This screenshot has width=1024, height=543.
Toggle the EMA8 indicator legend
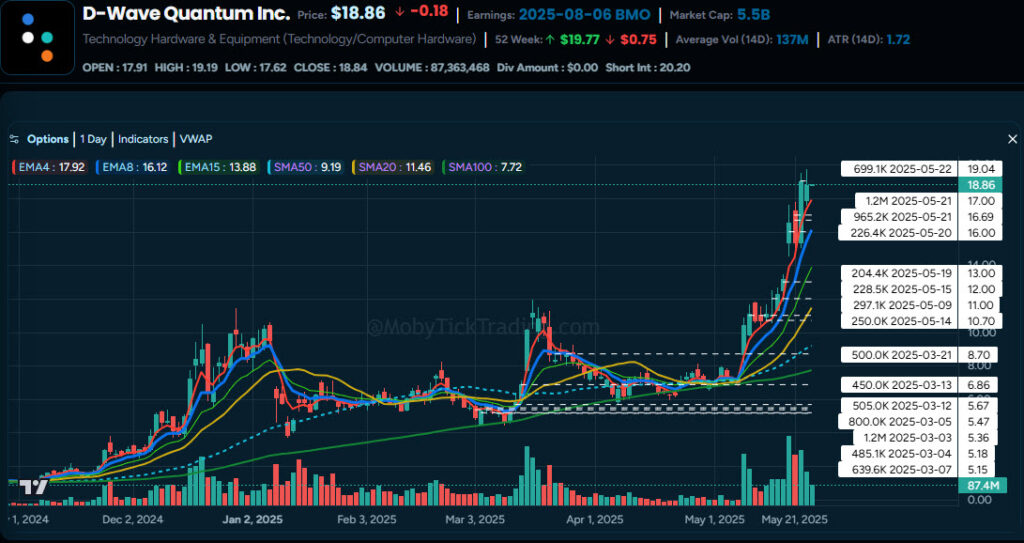click(133, 167)
